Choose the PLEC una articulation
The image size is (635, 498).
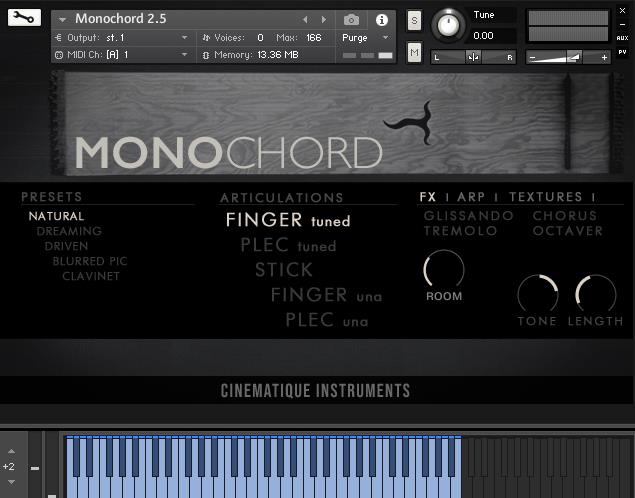pos(327,320)
